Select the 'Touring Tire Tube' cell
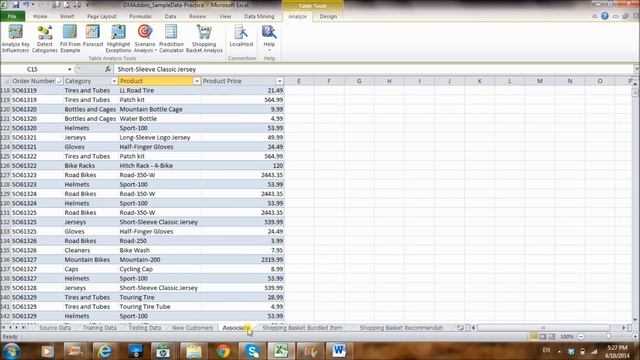The width and height of the screenshot is (640, 360). tap(160, 307)
